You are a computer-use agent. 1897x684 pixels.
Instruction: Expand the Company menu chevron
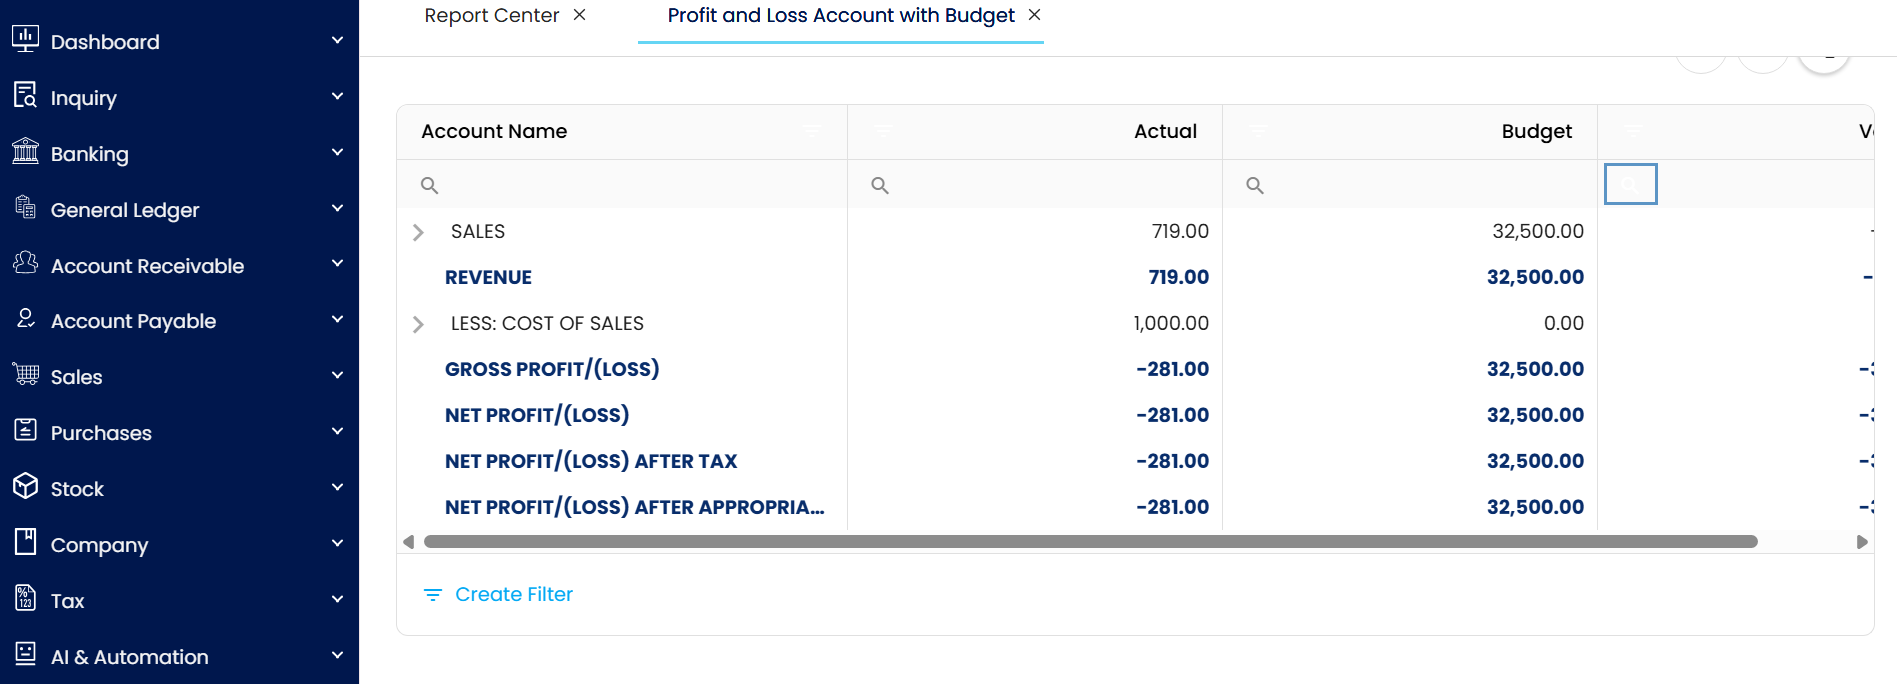[337, 544]
